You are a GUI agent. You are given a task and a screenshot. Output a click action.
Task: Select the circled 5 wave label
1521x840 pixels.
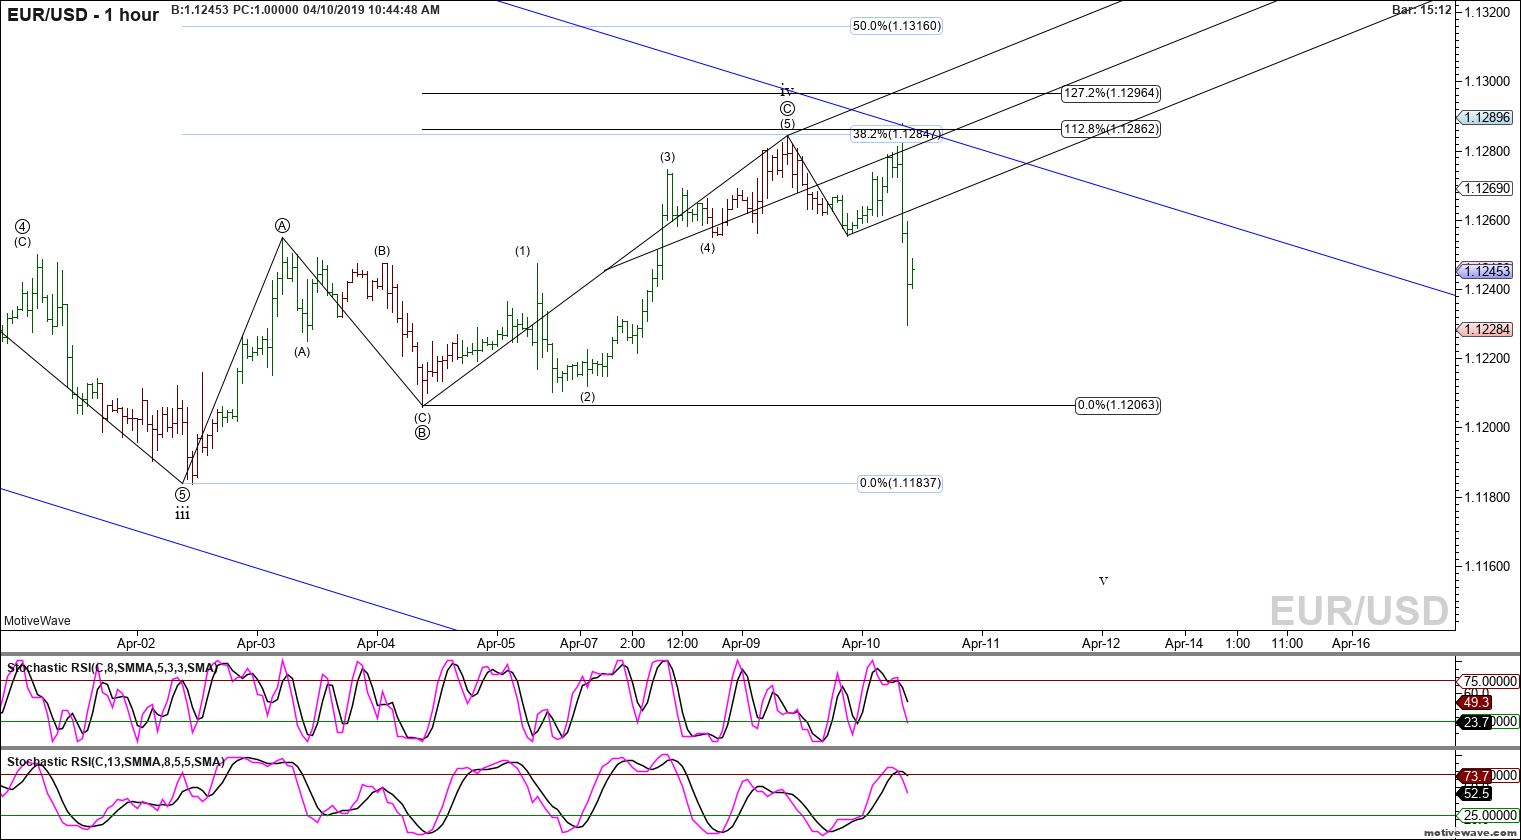(182, 494)
